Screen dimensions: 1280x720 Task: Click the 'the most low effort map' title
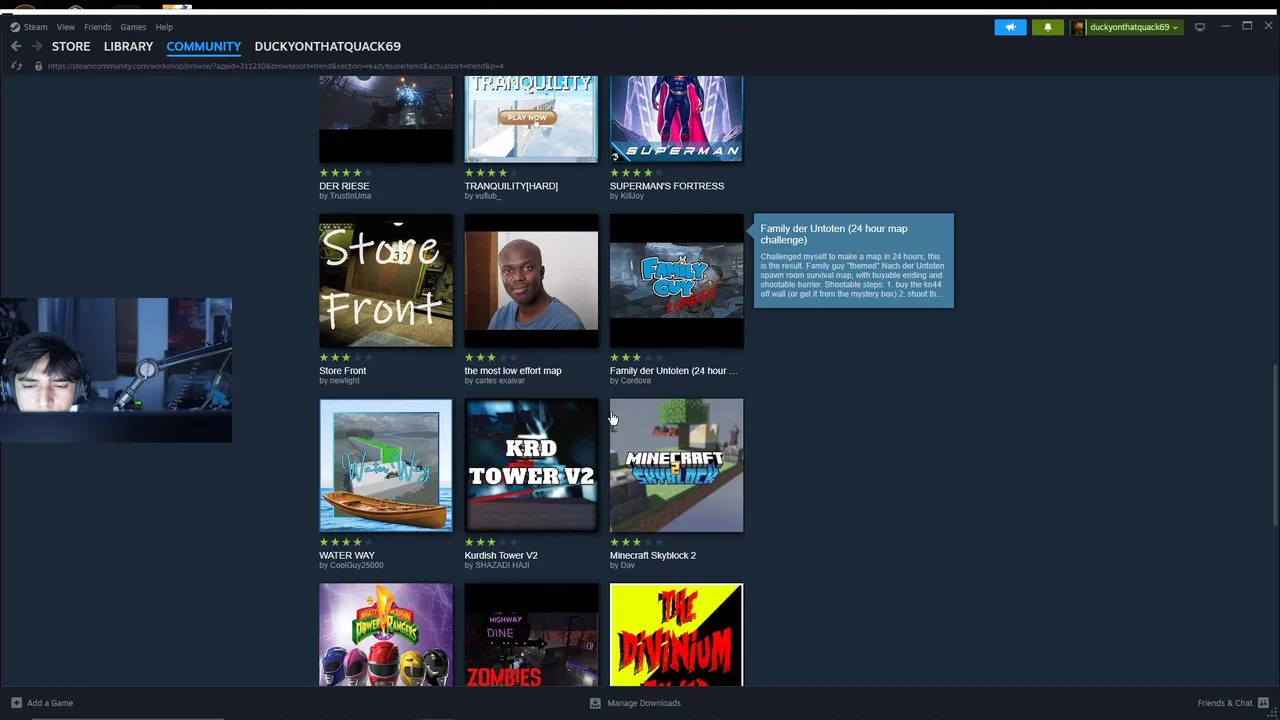click(513, 371)
